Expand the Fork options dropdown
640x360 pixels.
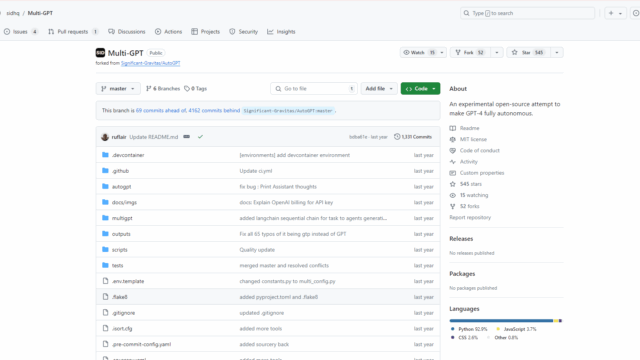pos(497,52)
